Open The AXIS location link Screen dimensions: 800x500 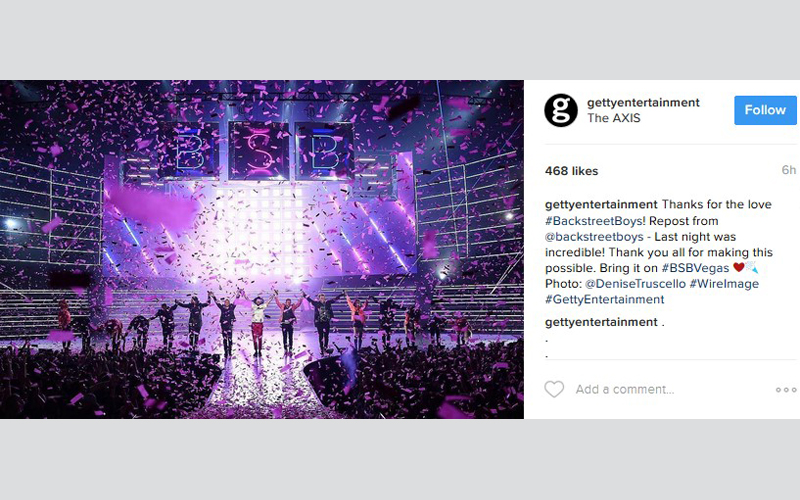613,118
